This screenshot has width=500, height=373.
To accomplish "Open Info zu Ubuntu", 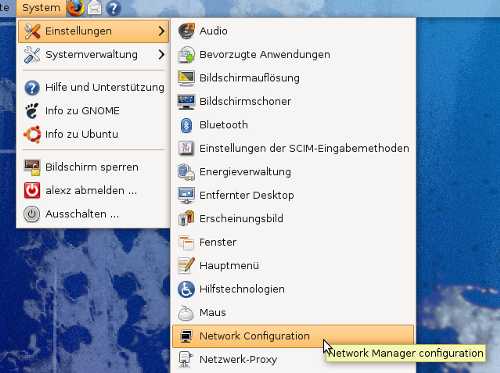I will pyautogui.click(x=93, y=134).
